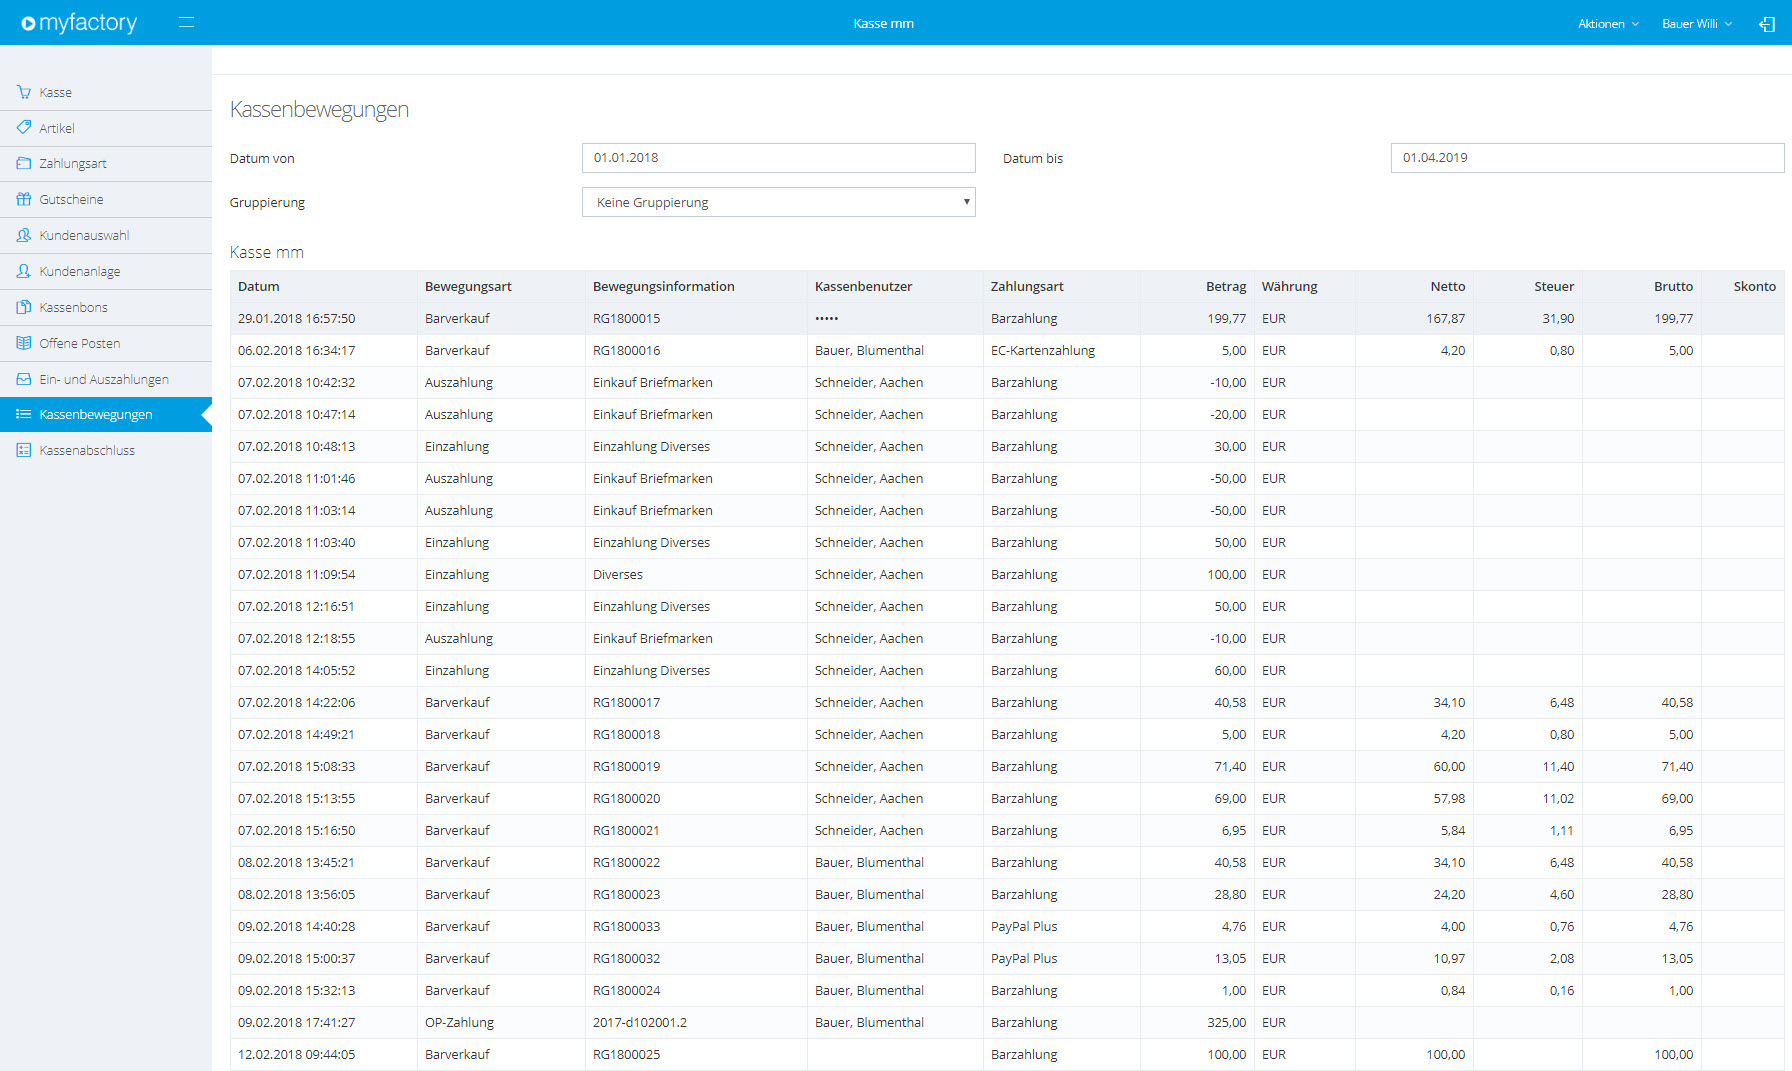This screenshot has width=1792, height=1071.
Task: Toggle the hamburger menu in header
Action: pyautogui.click(x=186, y=22)
